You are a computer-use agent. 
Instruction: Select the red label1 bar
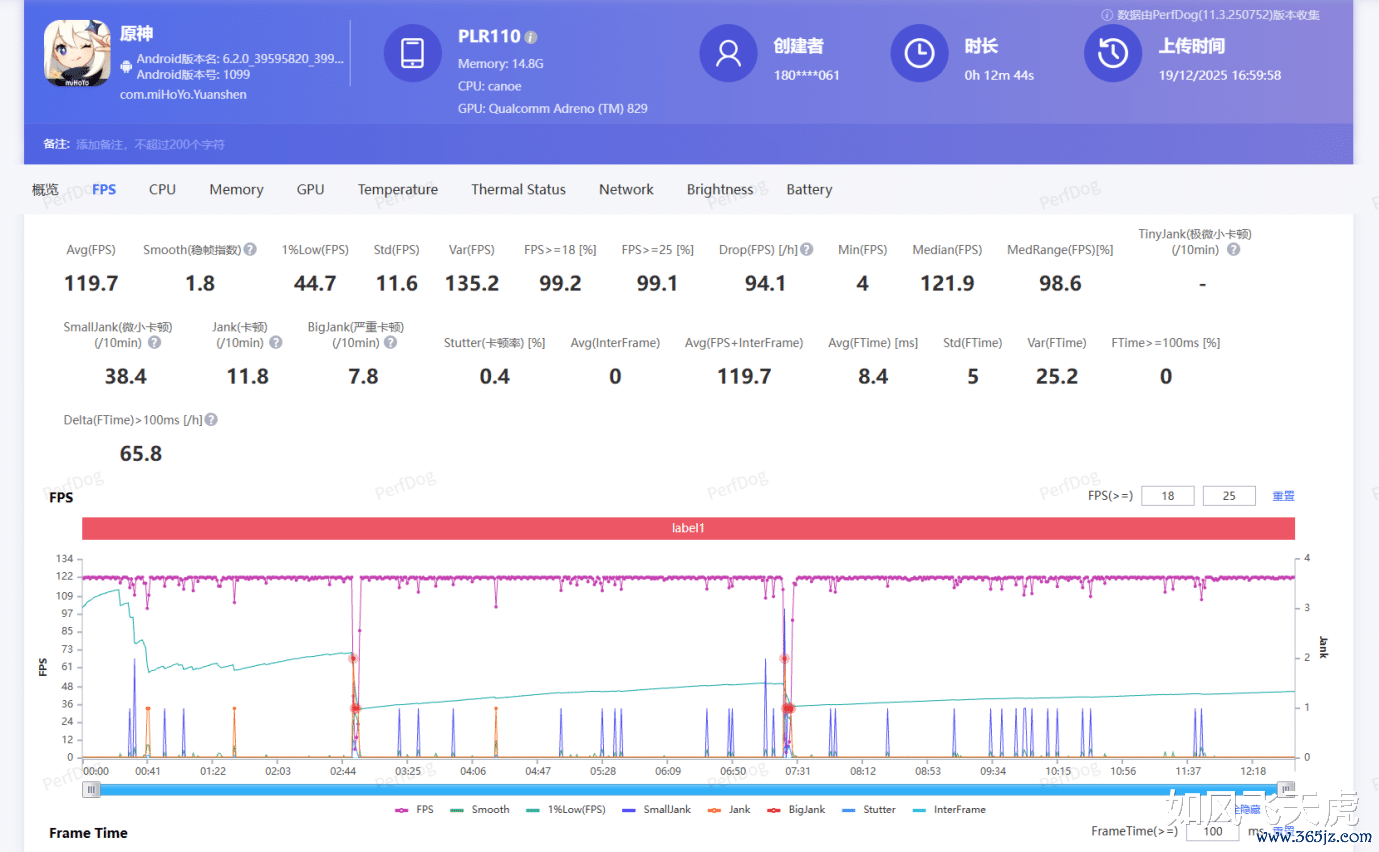tap(688, 527)
